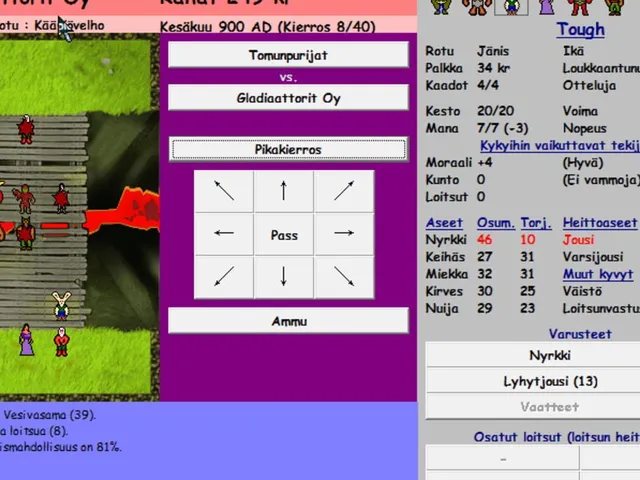Select the purple-dressed woman on the grass
The width and height of the screenshot is (640, 480).
point(26,340)
